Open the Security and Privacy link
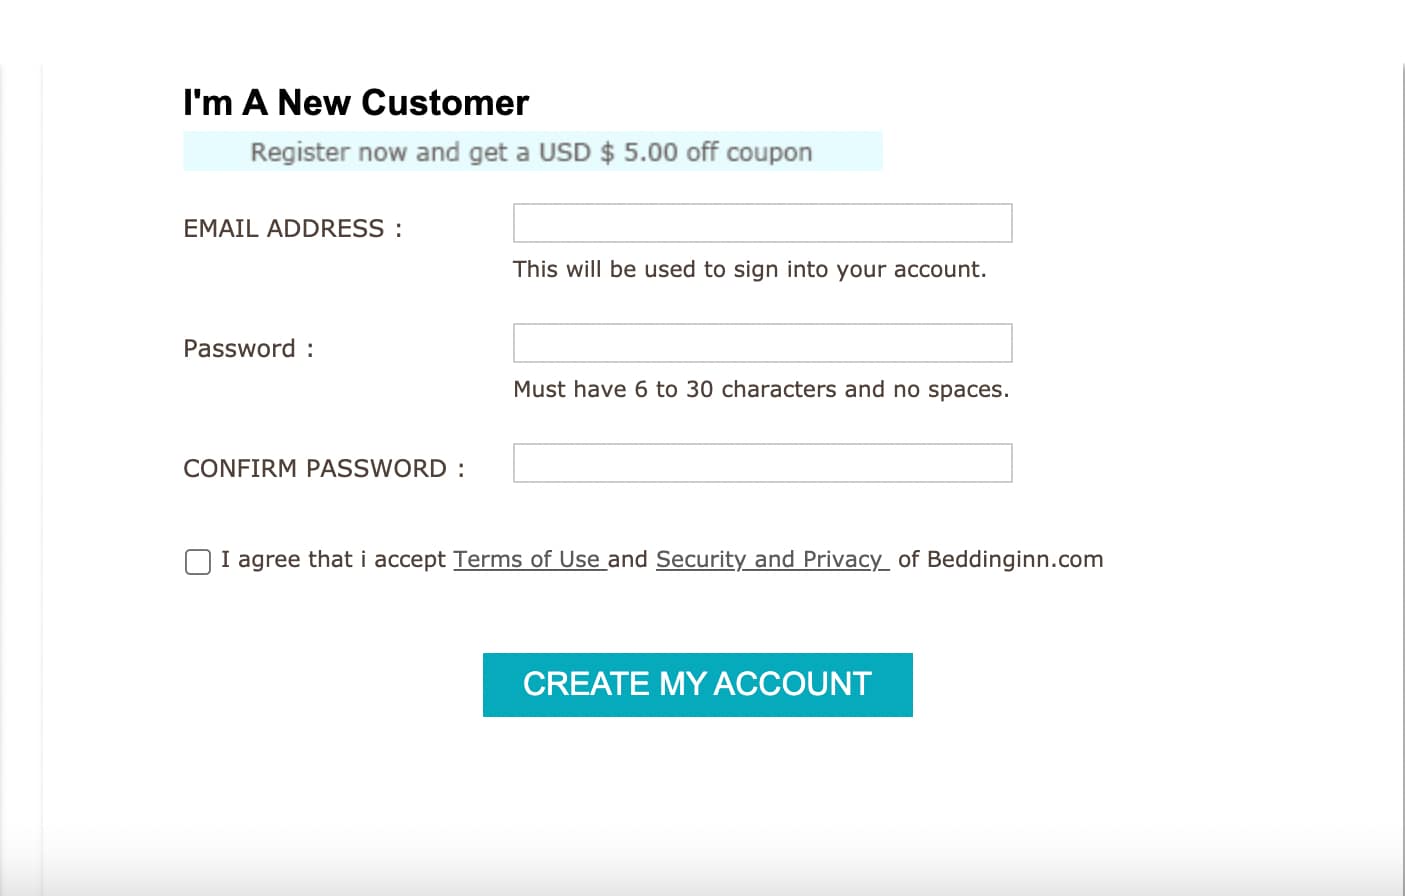 [x=770, y=559]
